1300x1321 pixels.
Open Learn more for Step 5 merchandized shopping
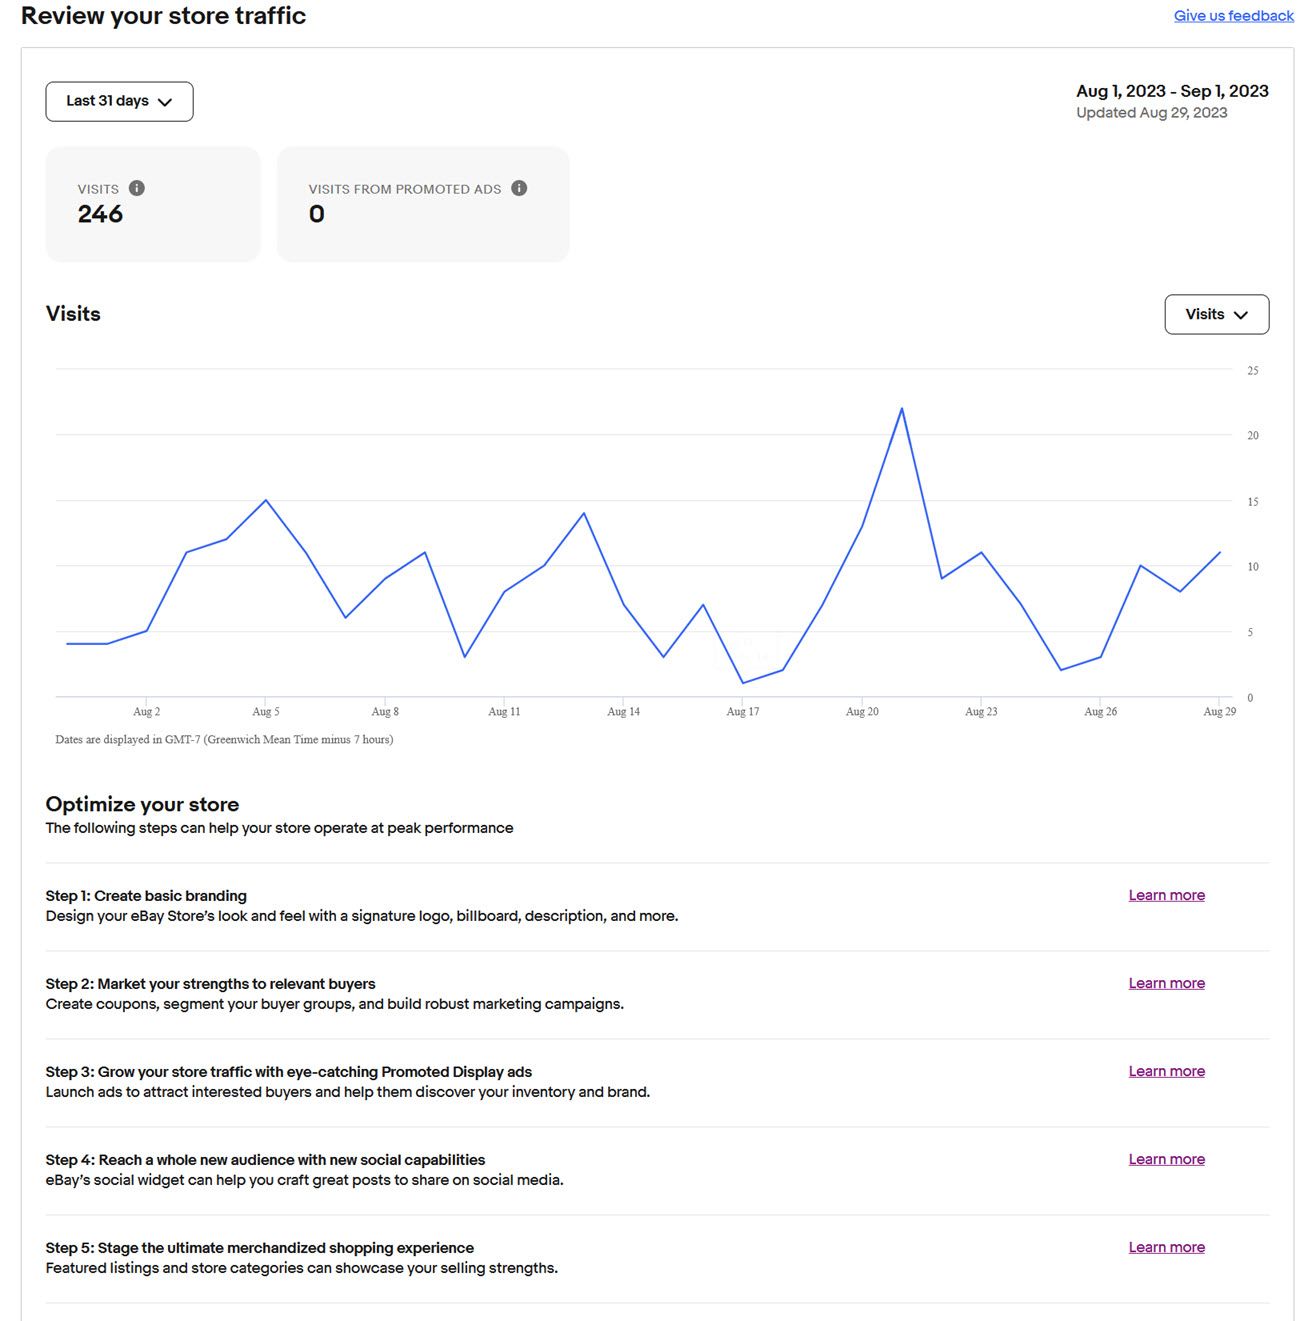coord(1166,1247)
